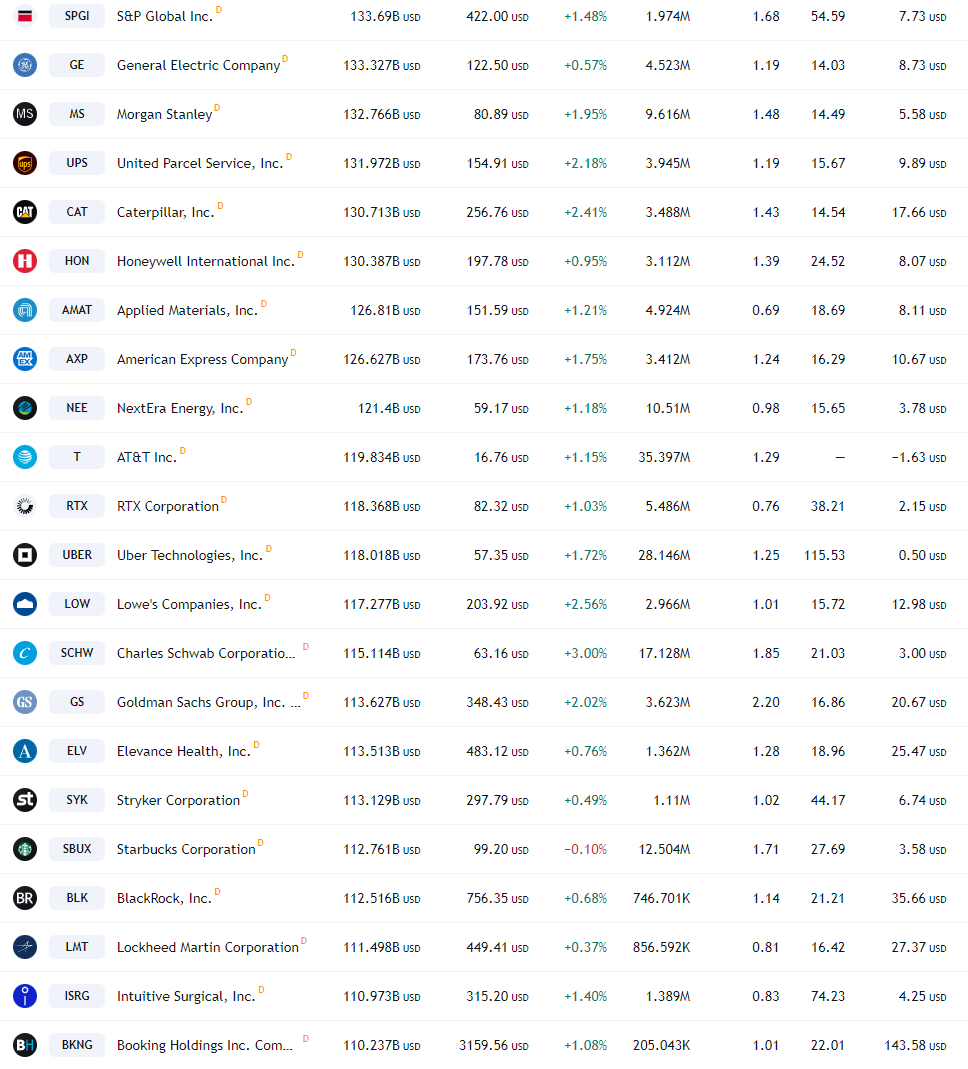Click the NextEra Energy logo icon
968x1069 pixels.
point(25,408)
